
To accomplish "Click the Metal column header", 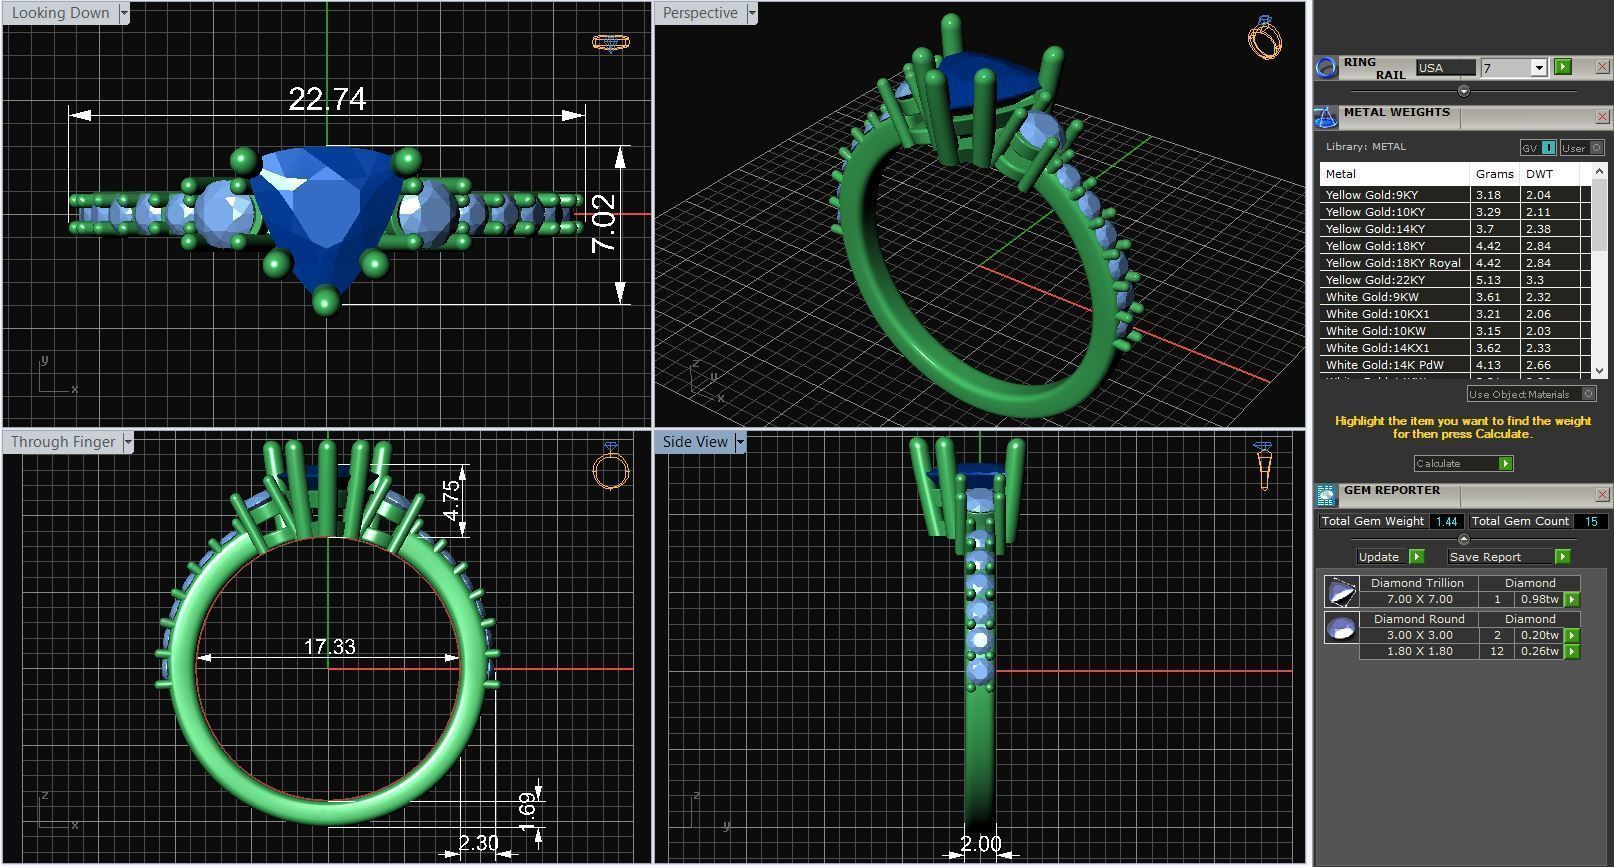I will pos(1394,174).
